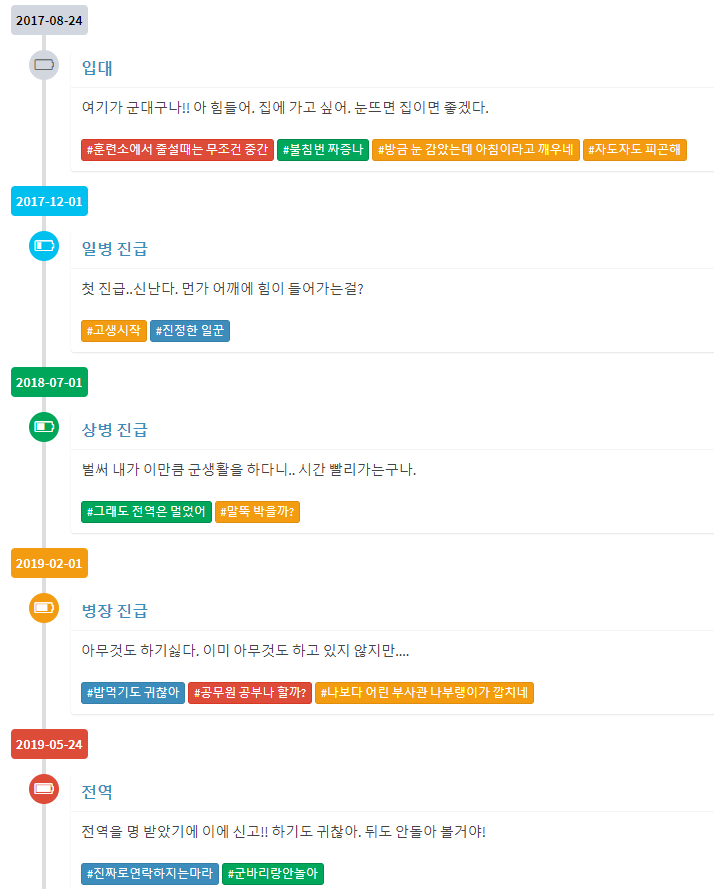Select the green 2018-07-01 date label
Screen dimensions: 714x889
[x=49, y=382]
